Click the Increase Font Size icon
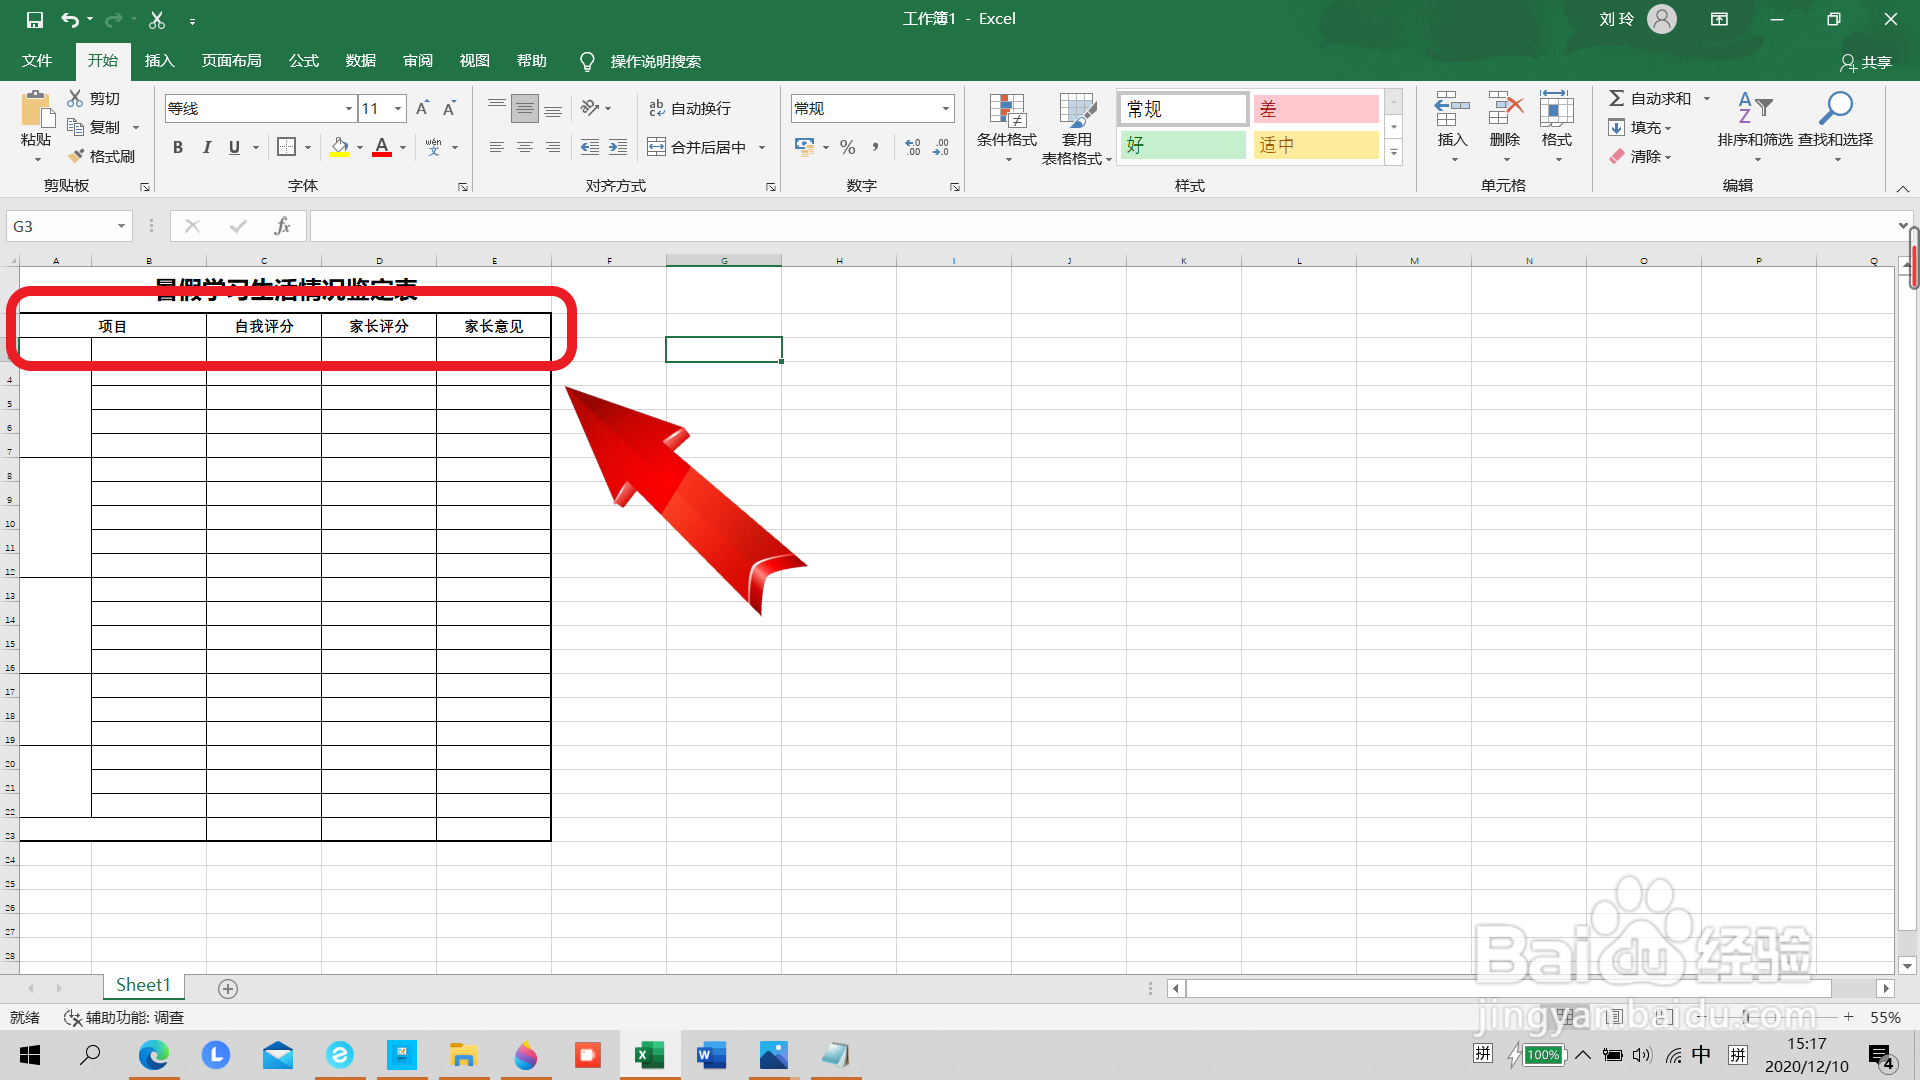This screenshot has height=1080, width=1920. (422, 108)
